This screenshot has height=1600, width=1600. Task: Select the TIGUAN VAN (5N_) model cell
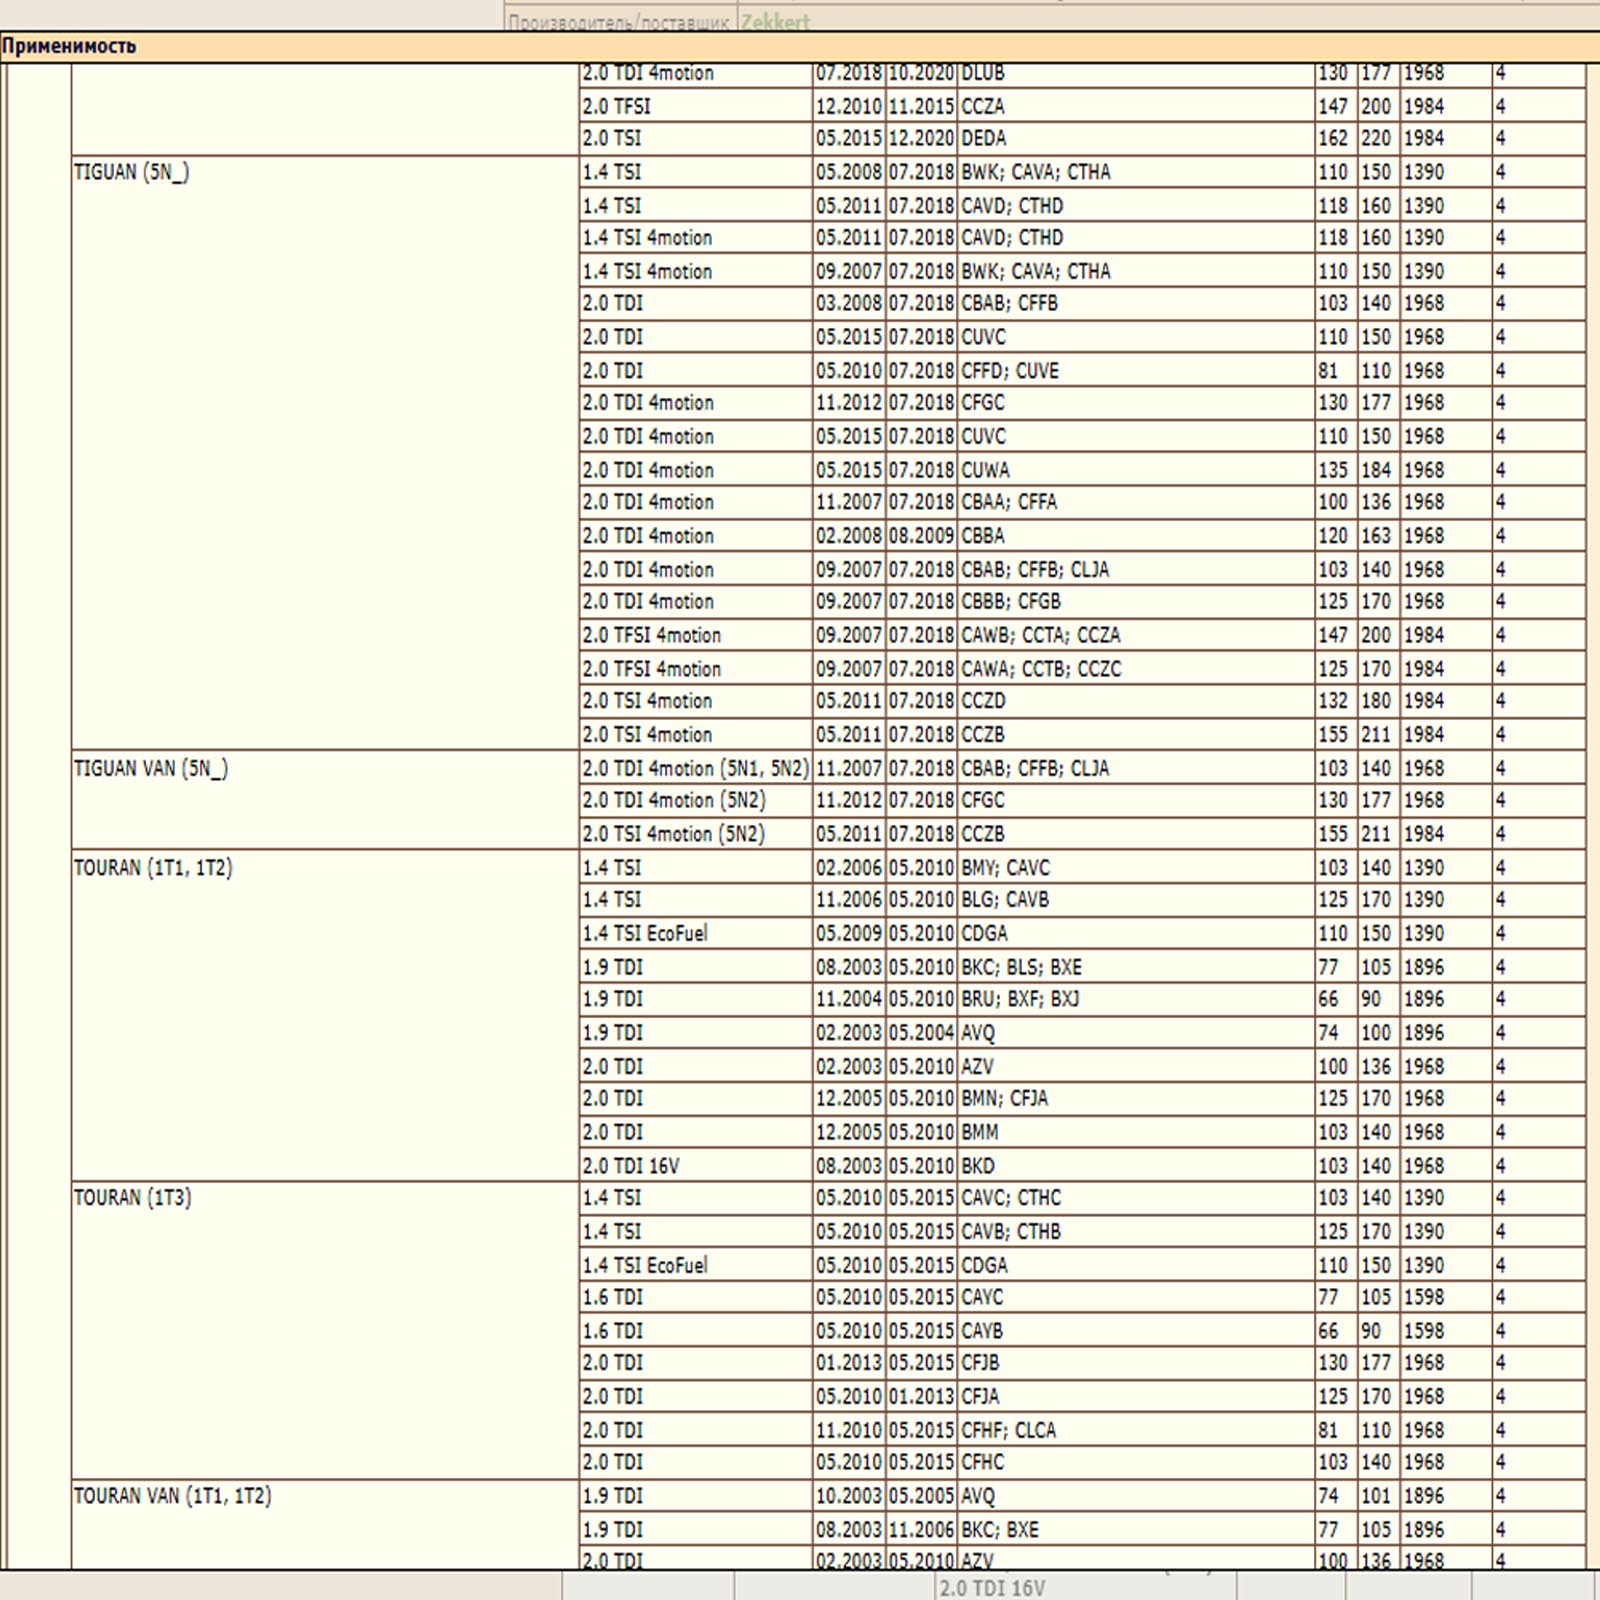[x=150, y=768]
